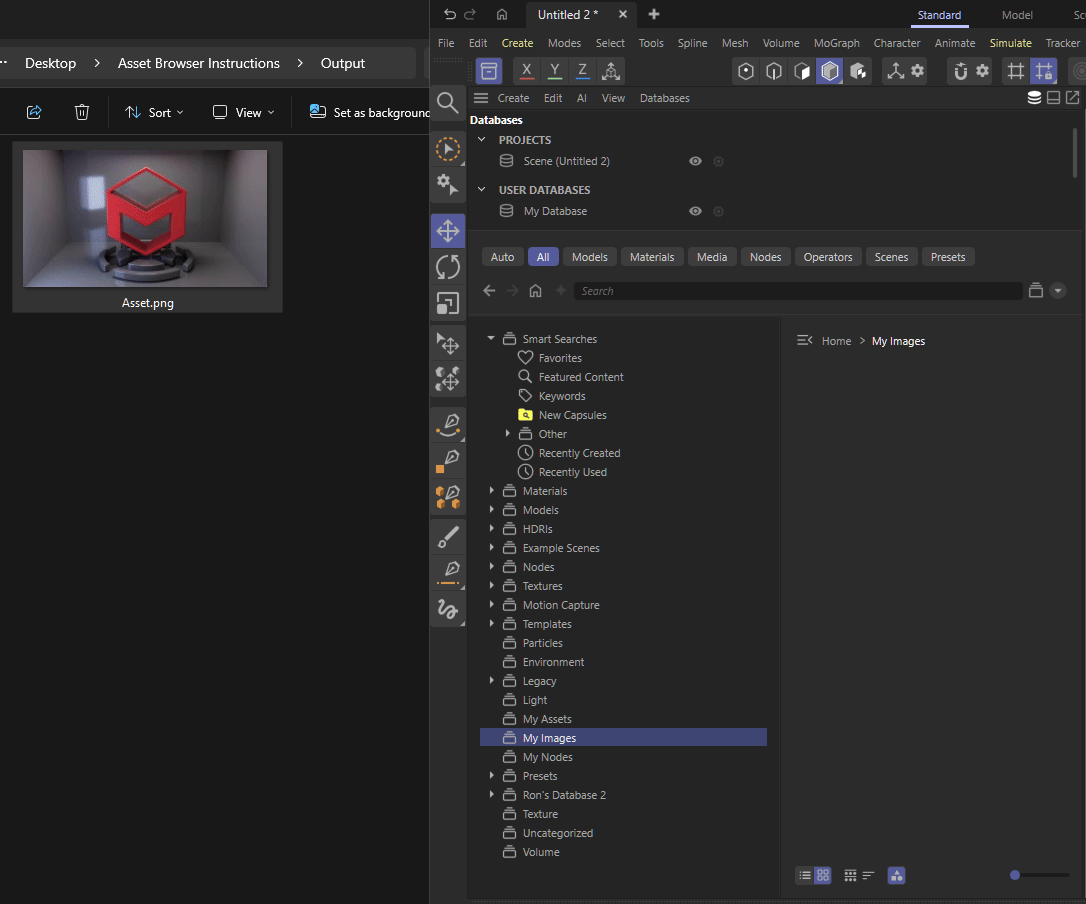Click the Asset.png thumbnail

(146, 219)
